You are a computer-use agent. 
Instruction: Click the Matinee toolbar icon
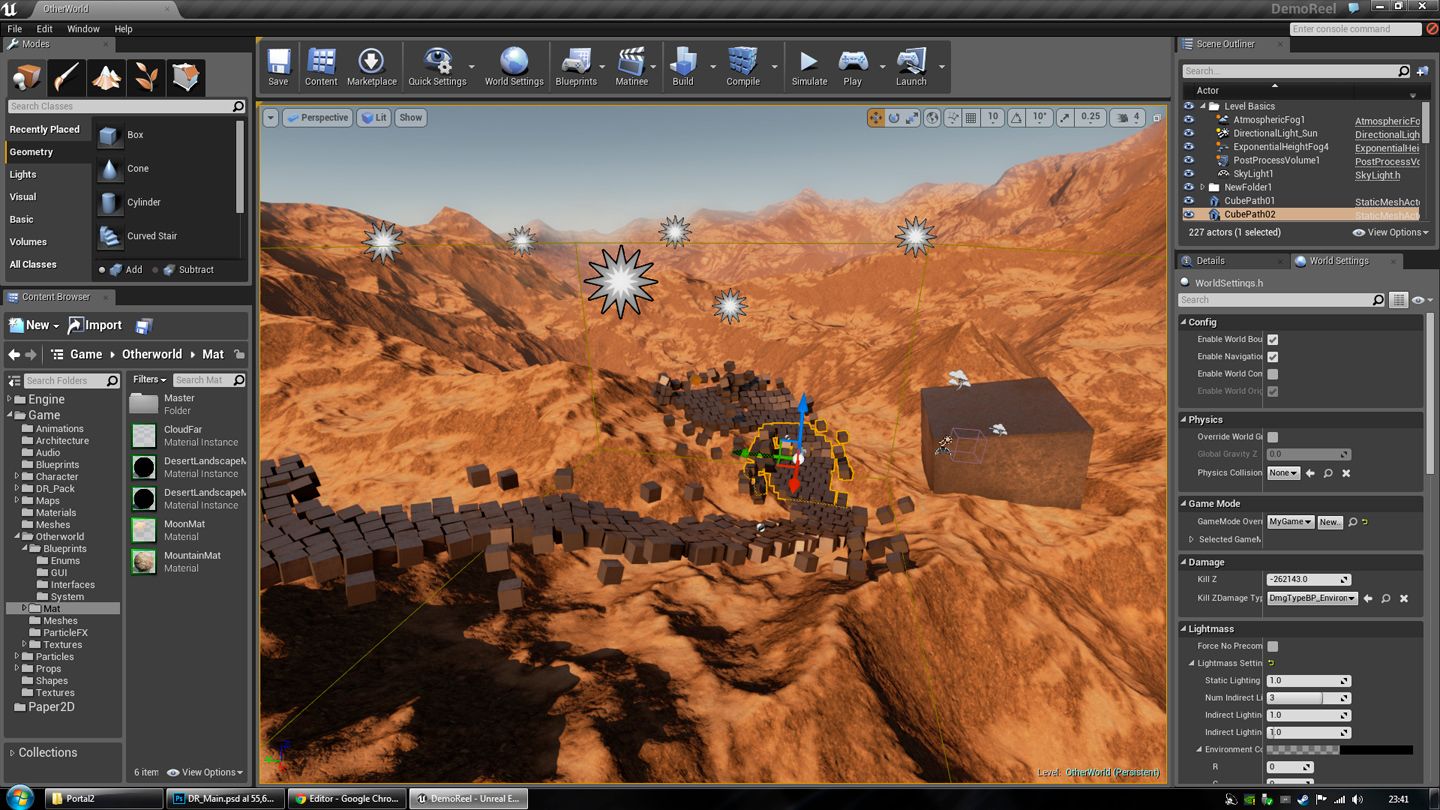coord(631,66)
